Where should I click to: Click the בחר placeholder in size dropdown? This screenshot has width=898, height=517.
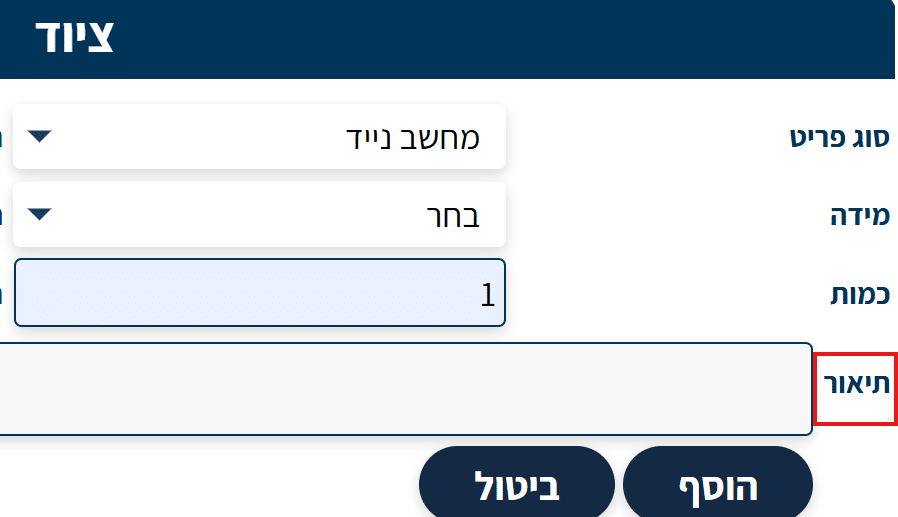click(x=446, y=214)
